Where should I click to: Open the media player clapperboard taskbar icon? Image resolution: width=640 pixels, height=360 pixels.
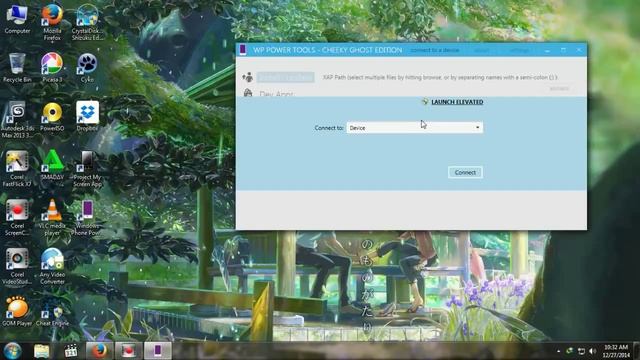click(x=71, y=351)
